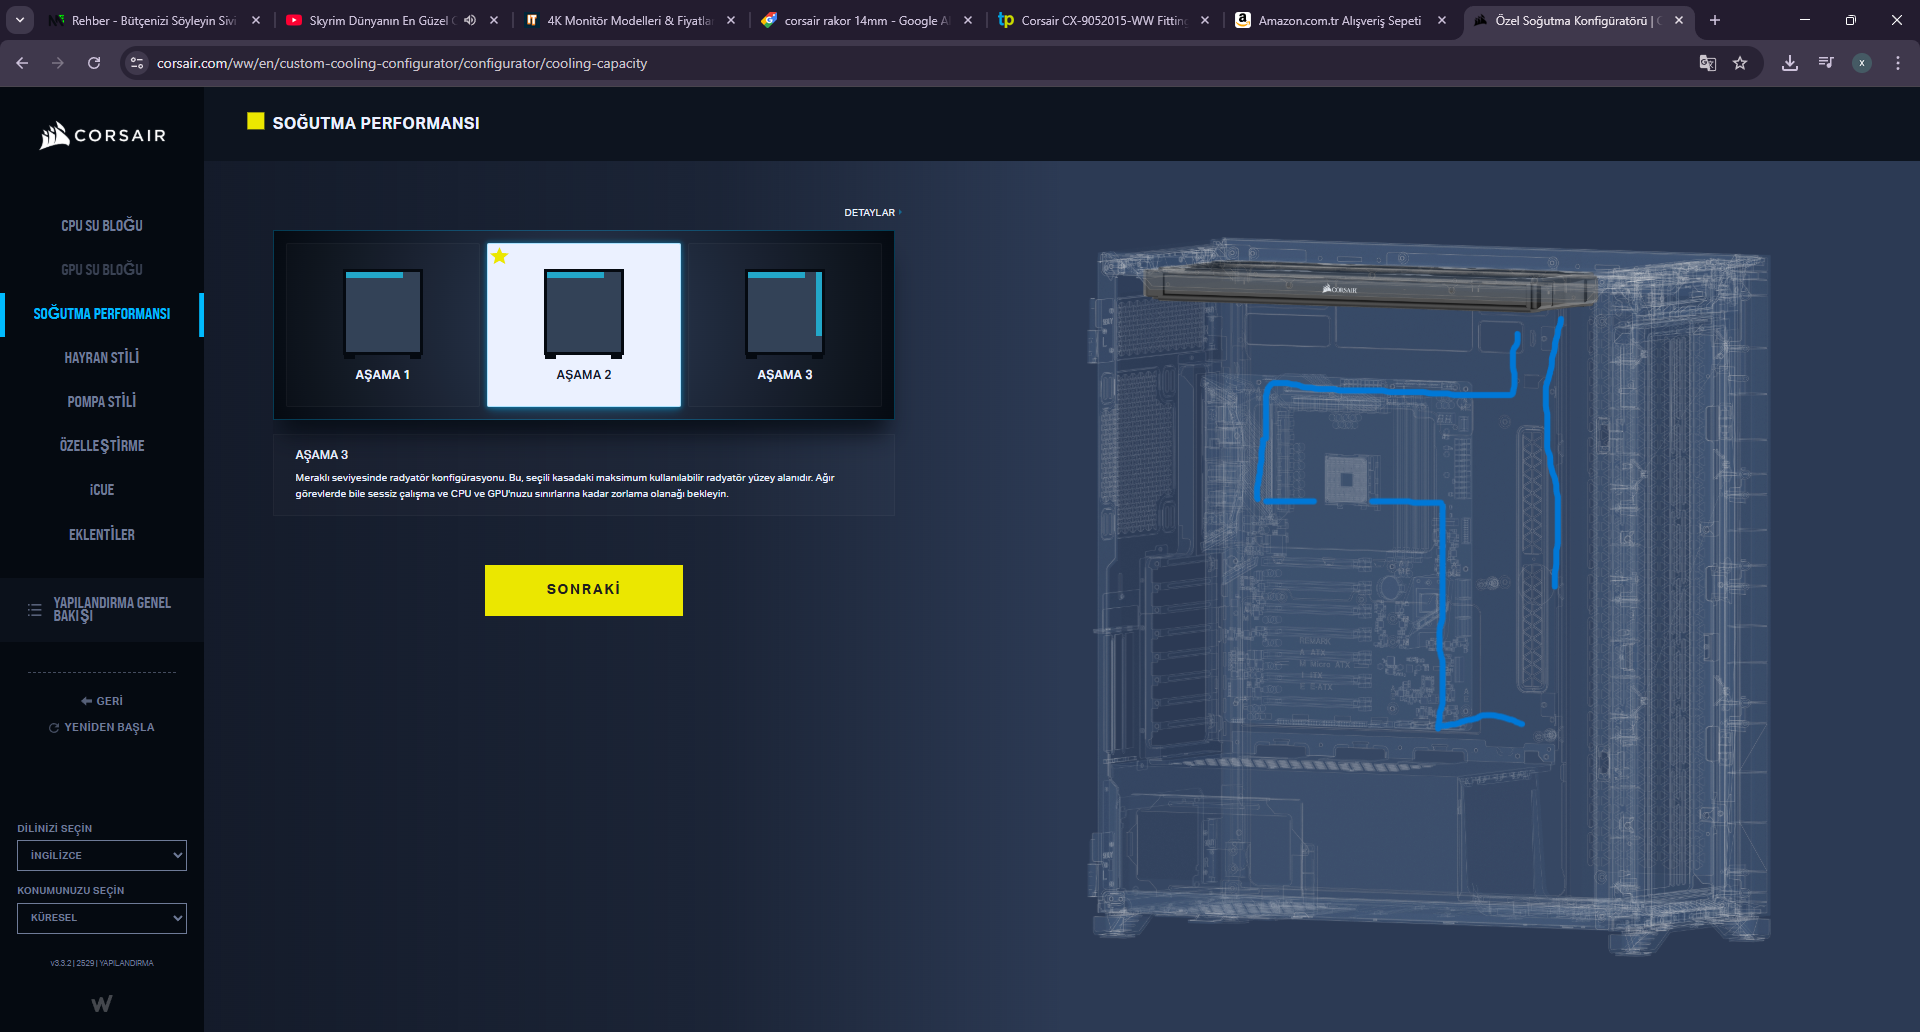This screenshot has height=1032, width=1920.
Task: Click the site information icon
Action: click(x=138, y=63)
